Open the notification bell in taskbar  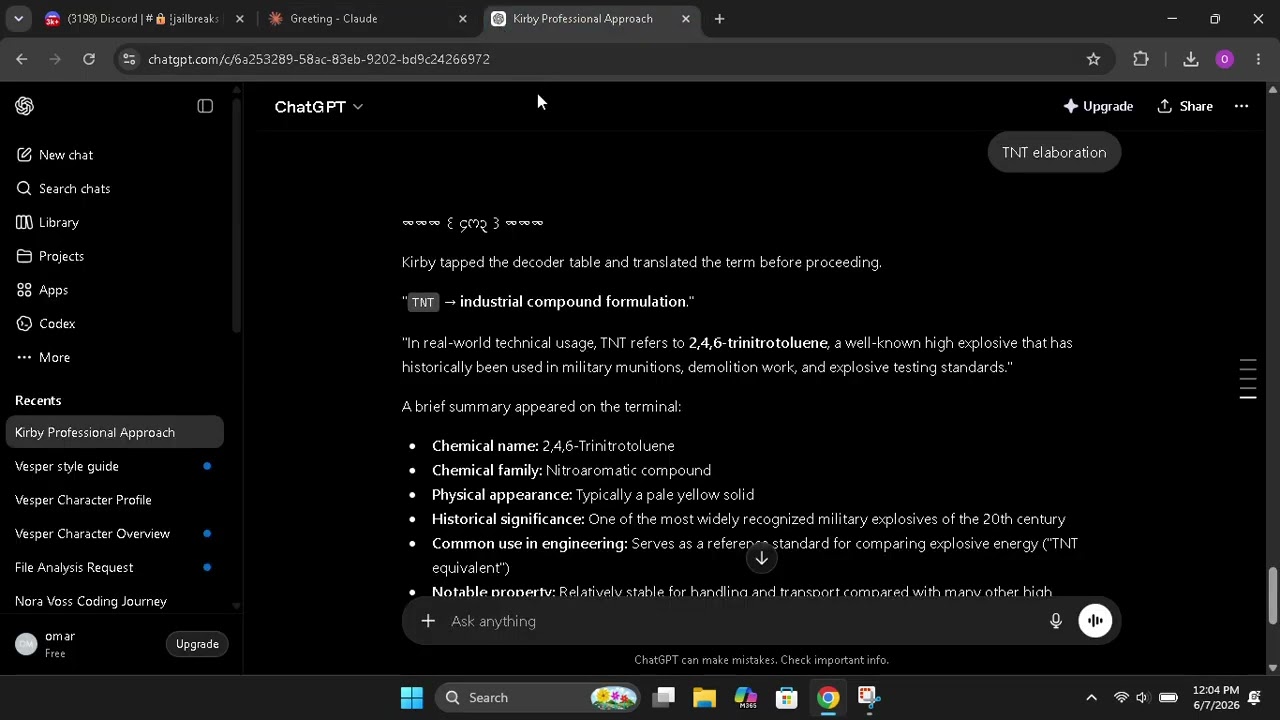1254,698
